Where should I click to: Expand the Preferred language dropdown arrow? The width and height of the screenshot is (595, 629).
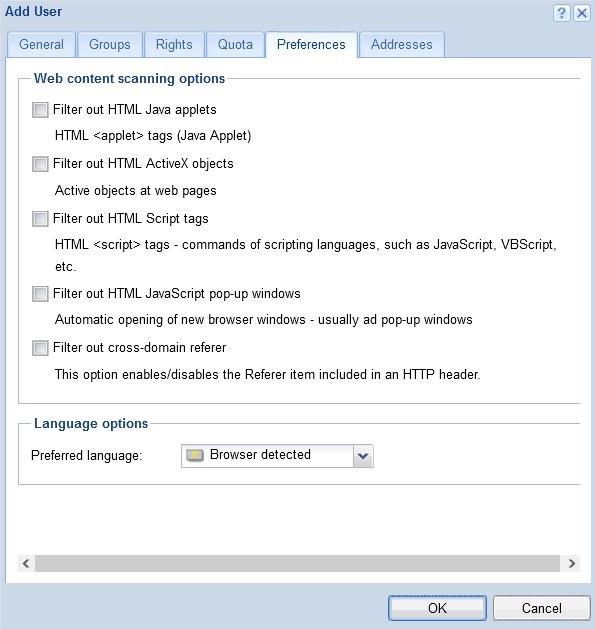(x=363, y=456)
